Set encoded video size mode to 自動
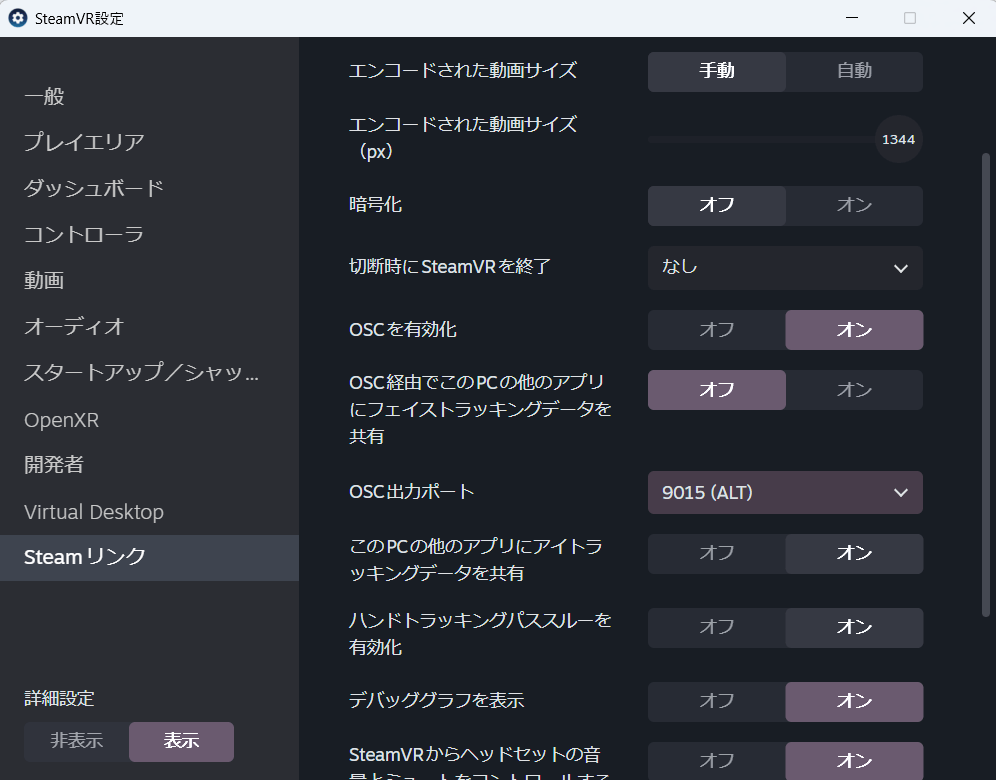 pyautogui.click(x=854, y=71)
